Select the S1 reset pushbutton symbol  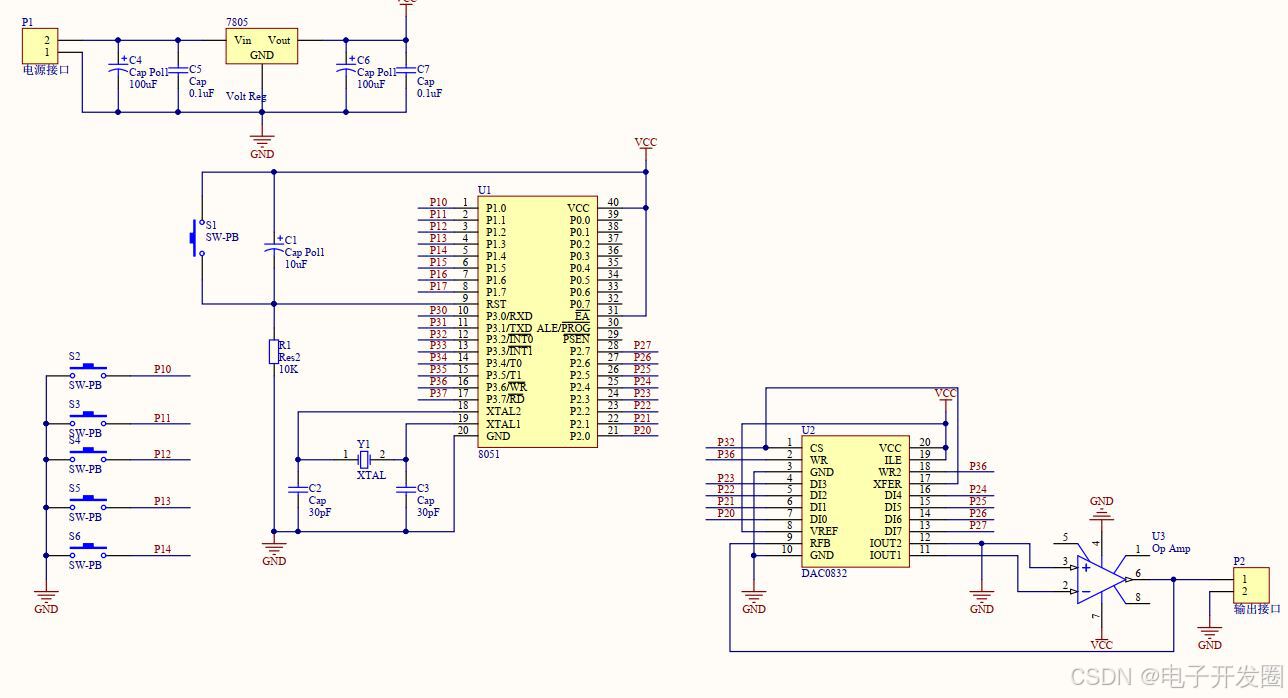click(197, 238)
